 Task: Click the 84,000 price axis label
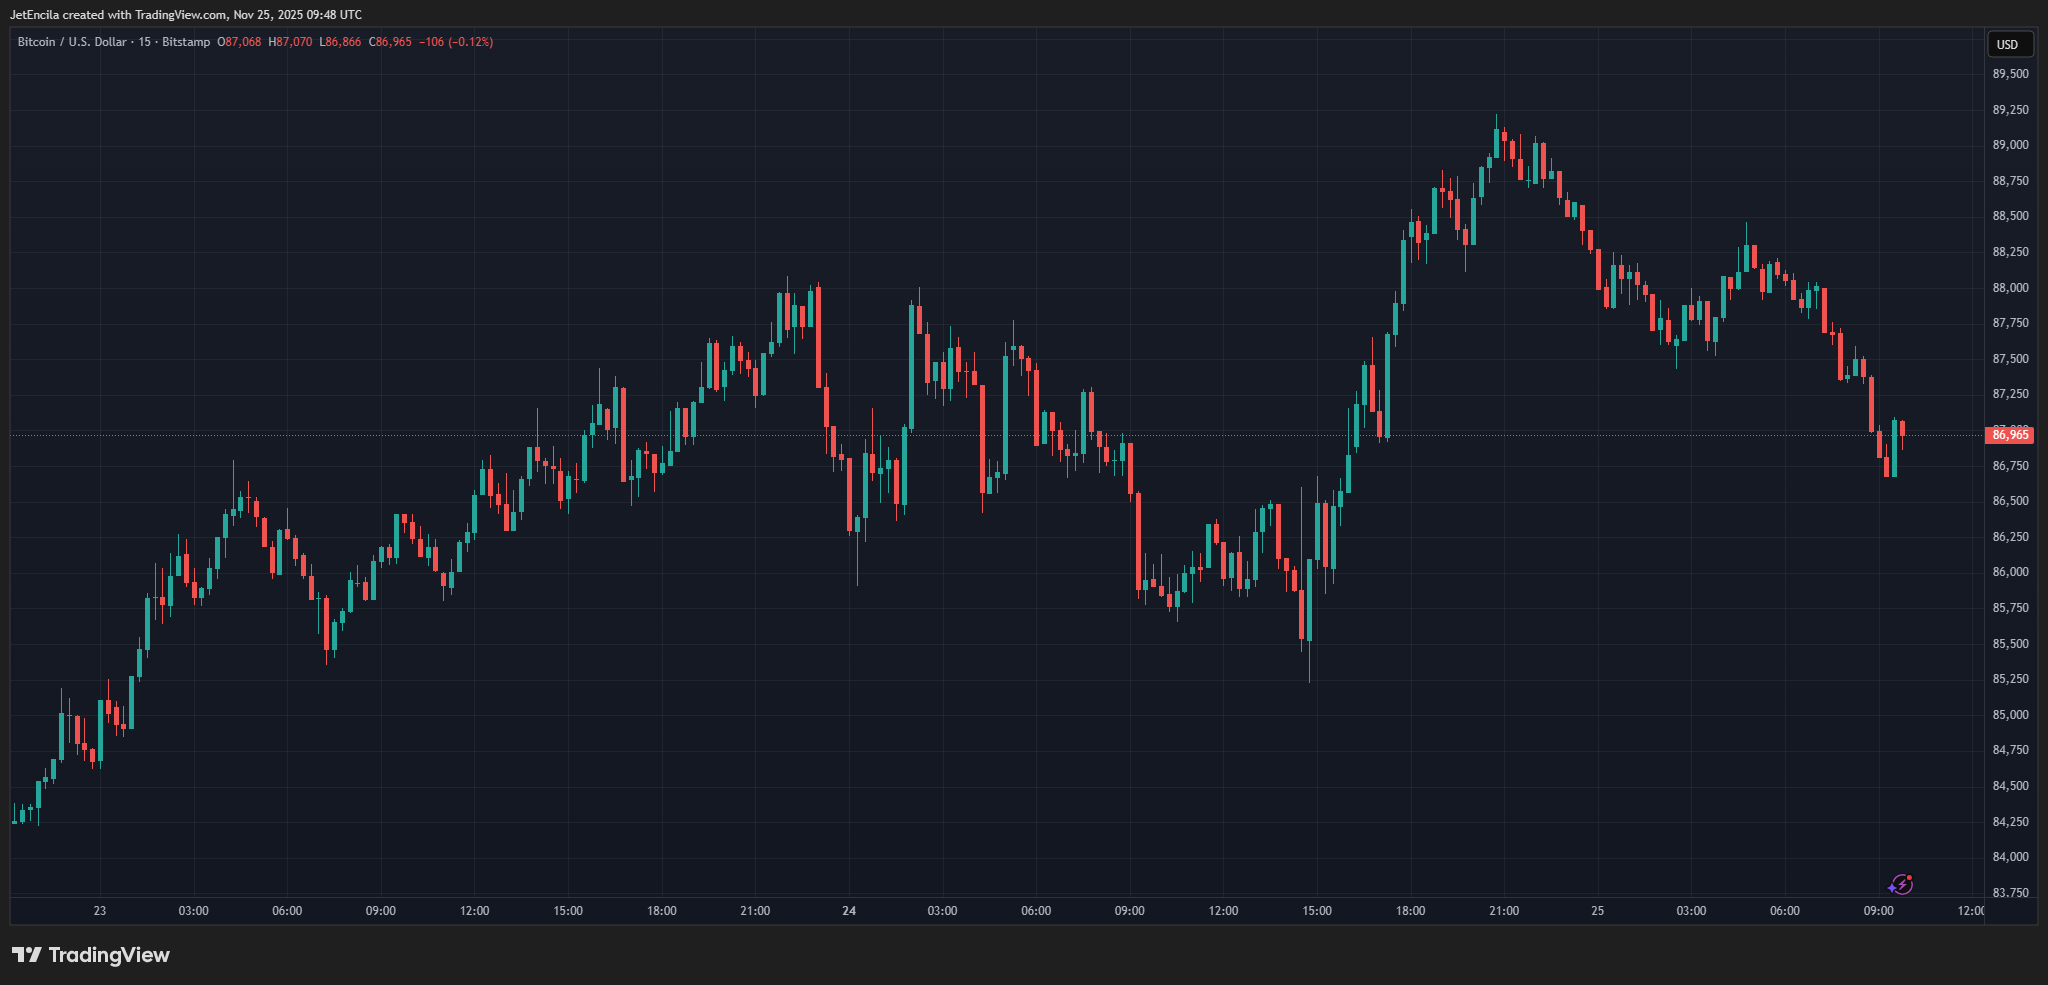(2010, 857)
